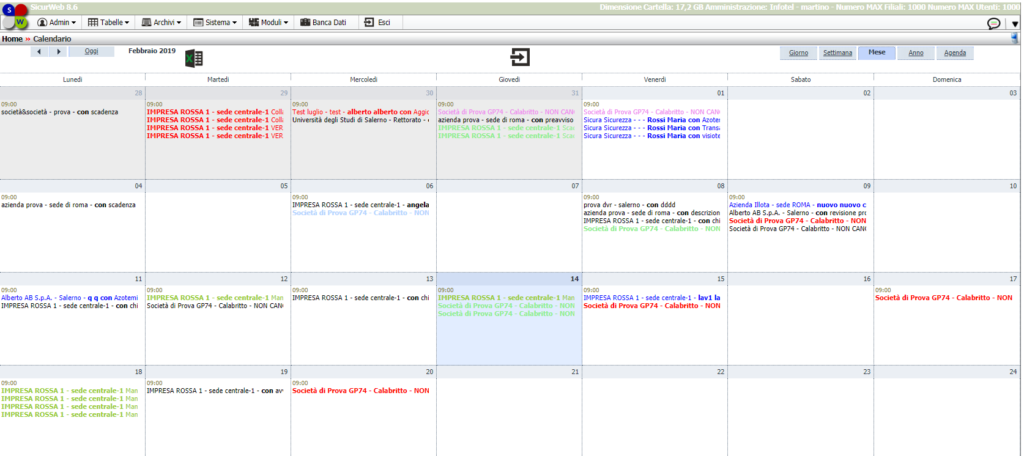Click day number 07
The width and height of the screenshot is (1024, 456).
coord(575,186)
